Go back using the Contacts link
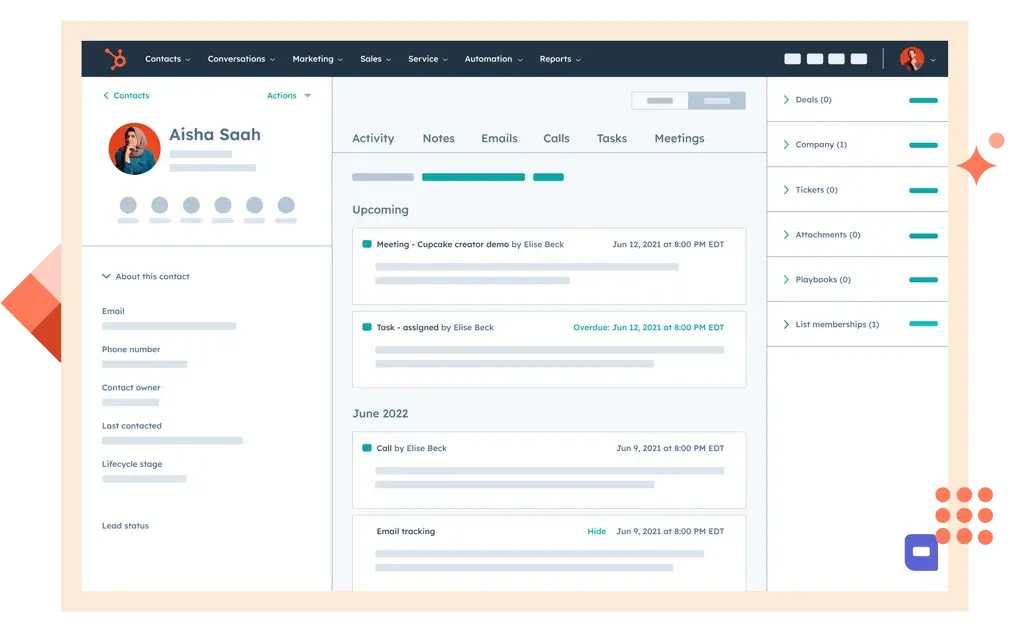 (x=125, y=95)
